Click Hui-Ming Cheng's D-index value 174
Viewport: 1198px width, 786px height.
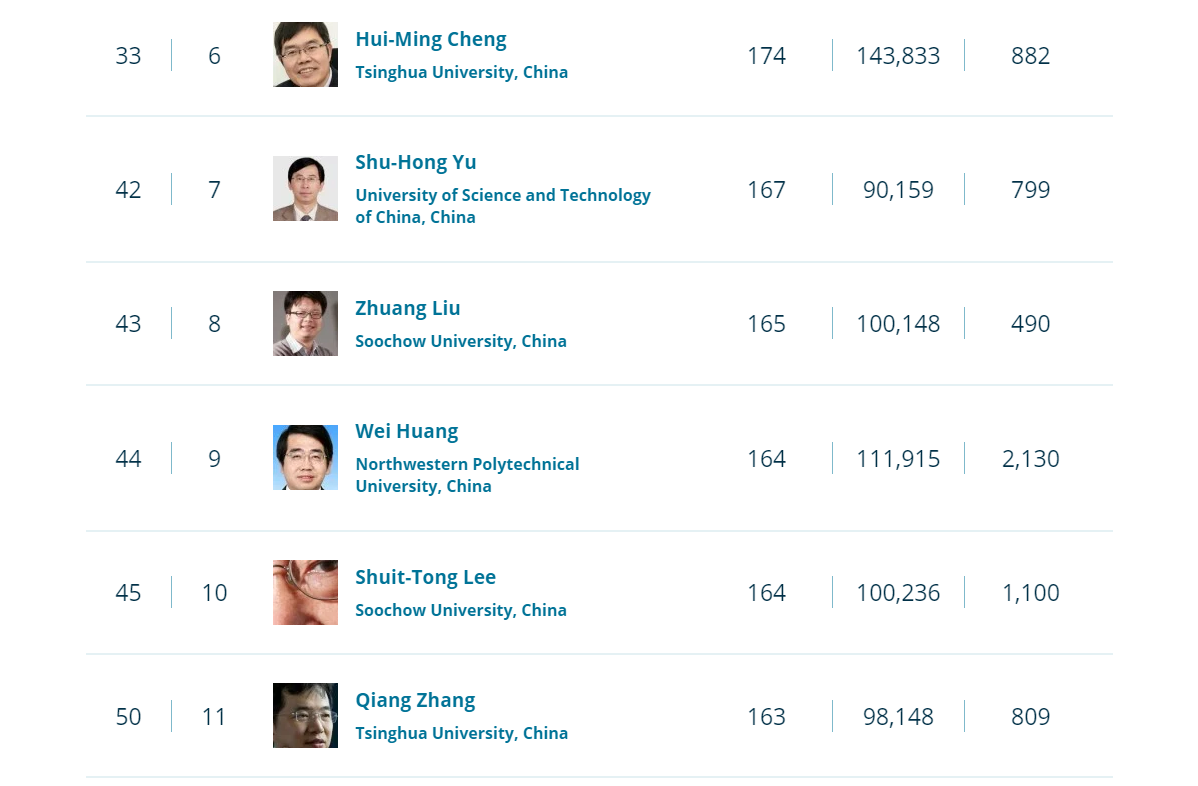pyautogui.click(x=766, y=56)
